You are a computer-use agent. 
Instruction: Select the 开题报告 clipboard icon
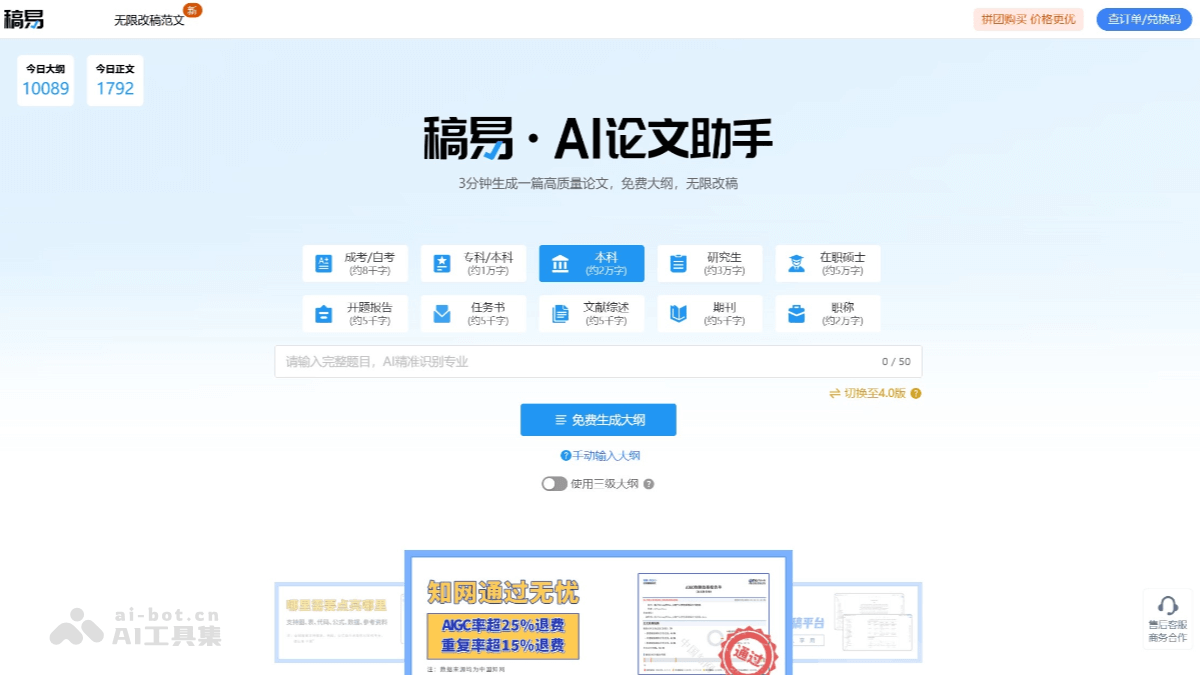(324, 313)
